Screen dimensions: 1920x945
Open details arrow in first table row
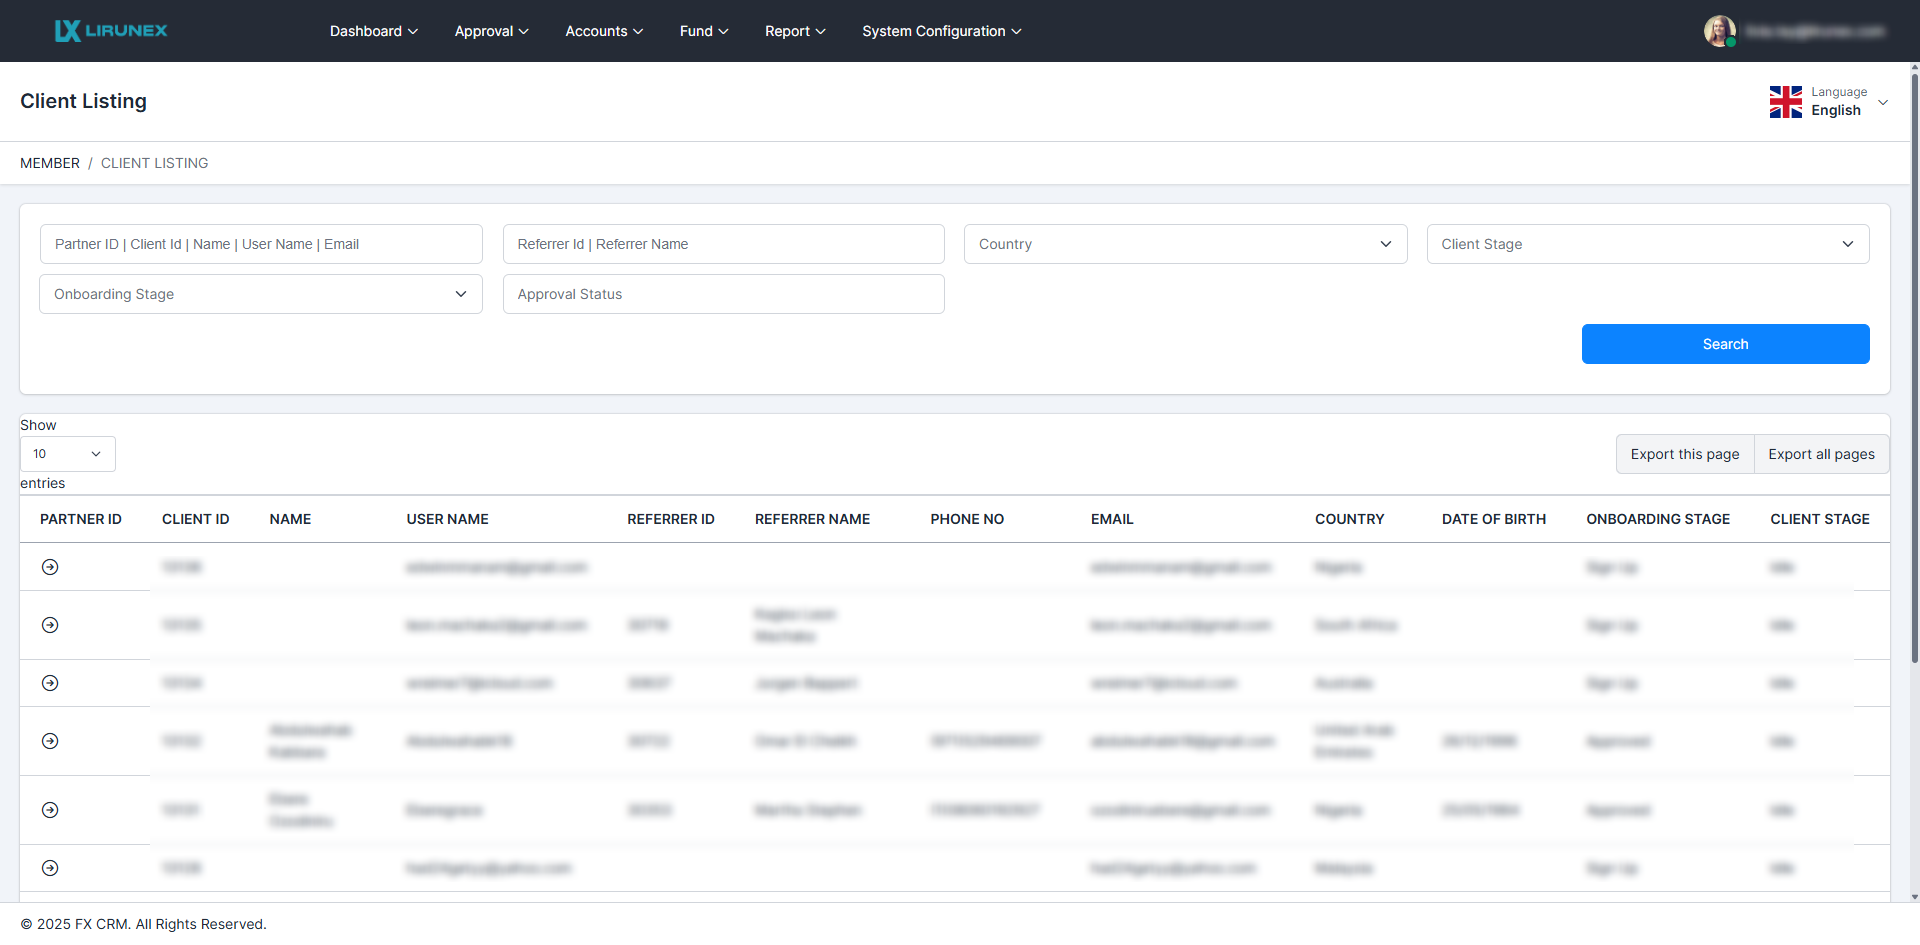tap(50, 567)
